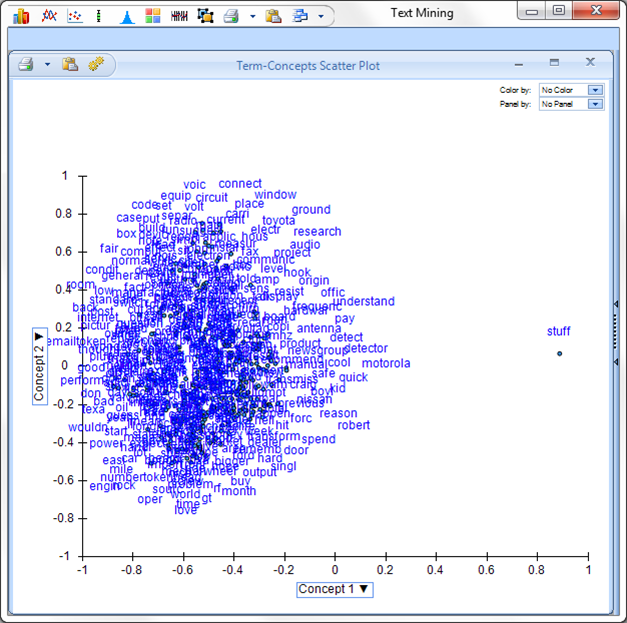Click the 'ground' term label
627x623 pixels.
[x=311, y=210]
